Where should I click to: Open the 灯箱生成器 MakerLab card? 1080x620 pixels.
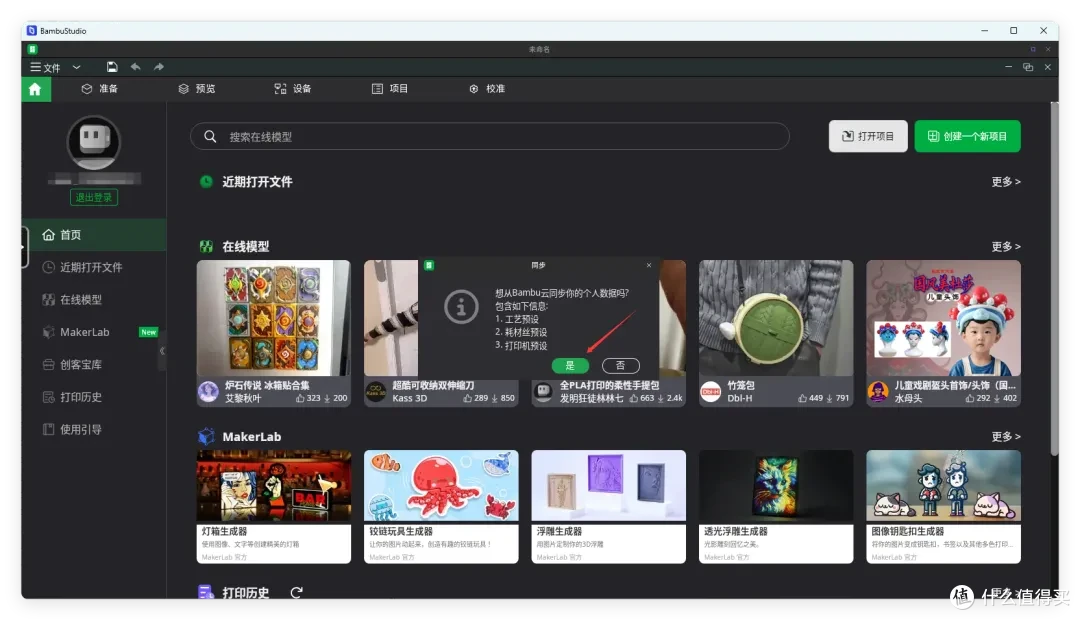[273, 507]
